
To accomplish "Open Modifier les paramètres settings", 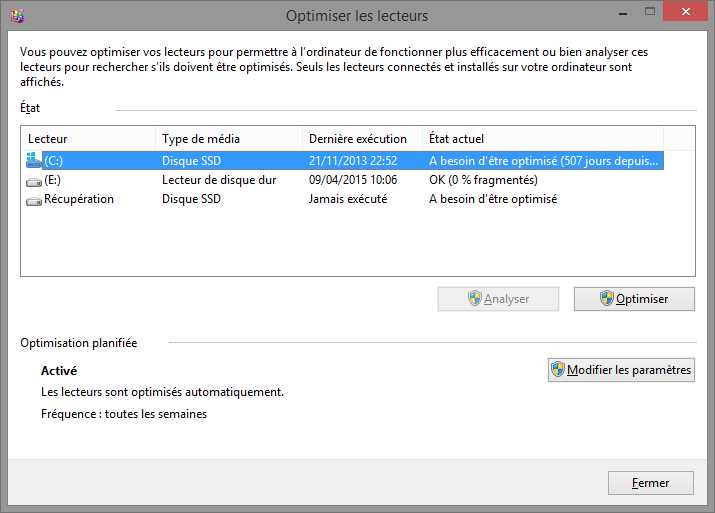I will click(621, 370).
